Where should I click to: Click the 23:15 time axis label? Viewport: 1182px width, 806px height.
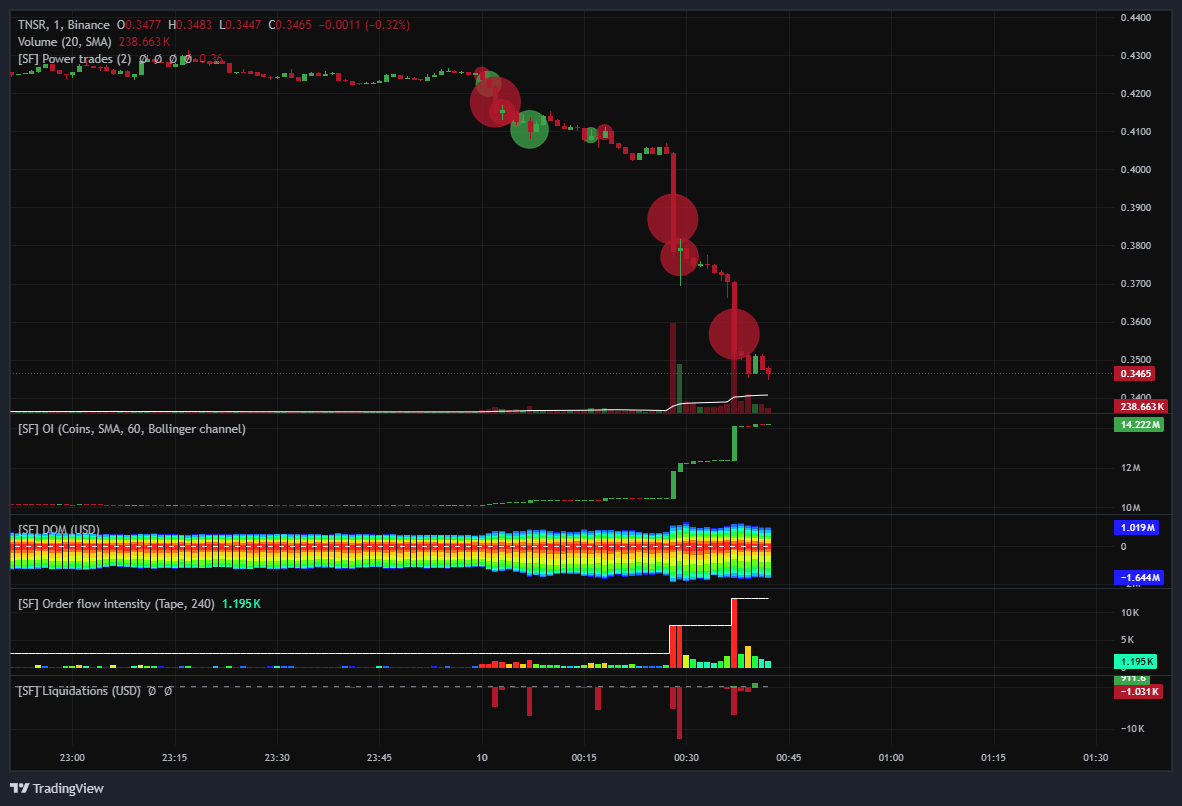pyautogui.click(x=174, y=758)
